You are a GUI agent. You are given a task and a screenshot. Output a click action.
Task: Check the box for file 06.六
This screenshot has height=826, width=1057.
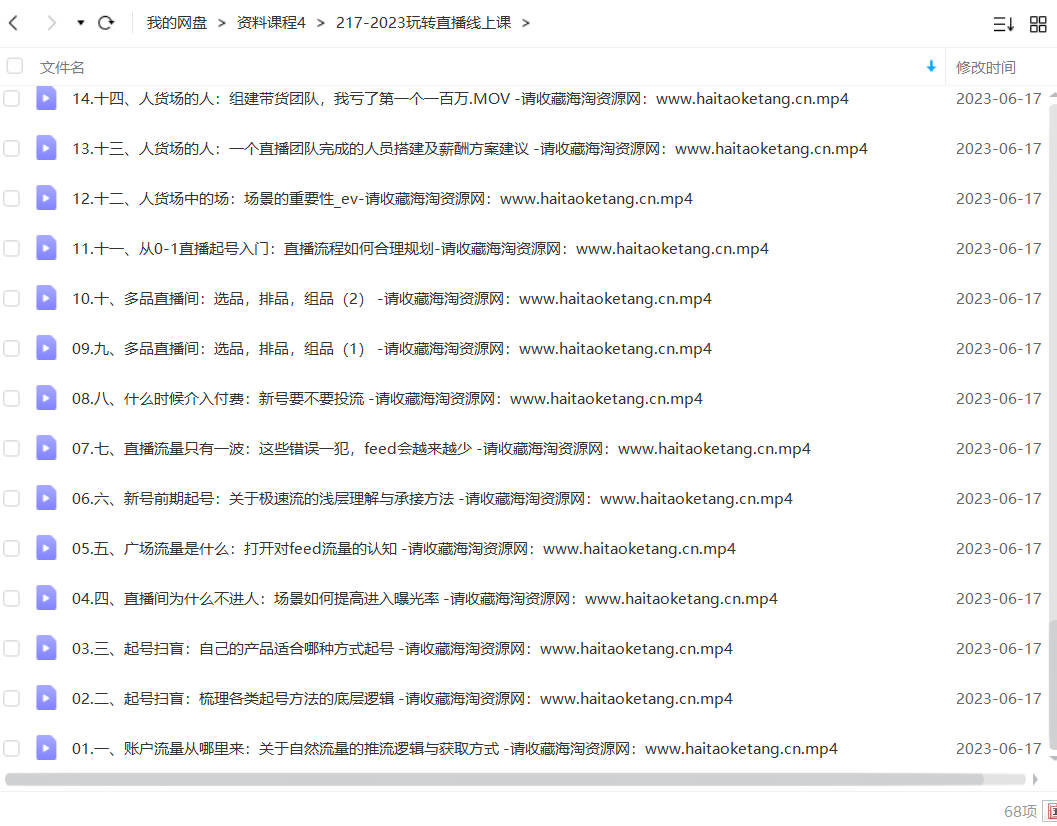11,498
